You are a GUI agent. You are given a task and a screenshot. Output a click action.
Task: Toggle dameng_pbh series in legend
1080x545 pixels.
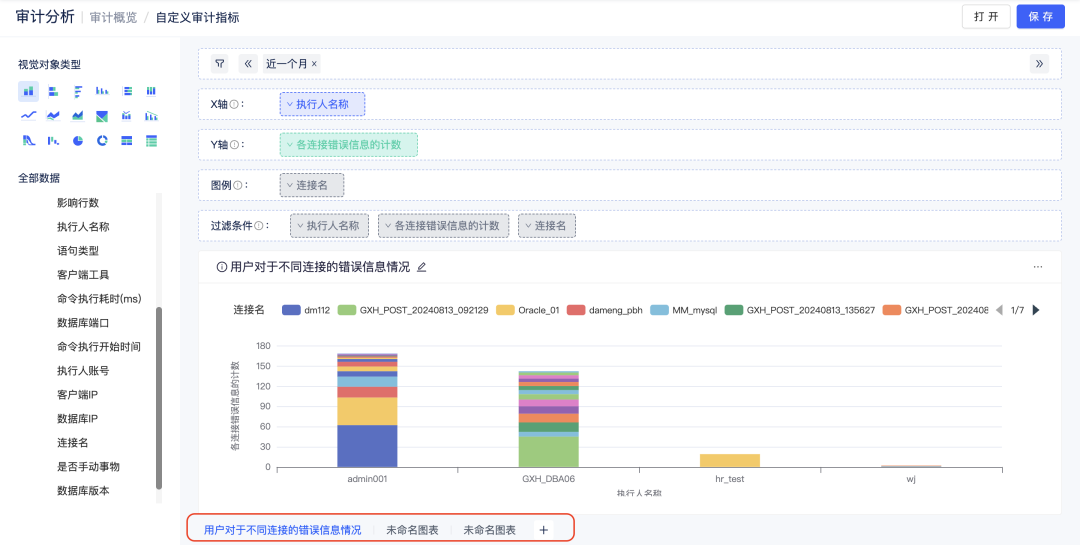tap(605, 310)
